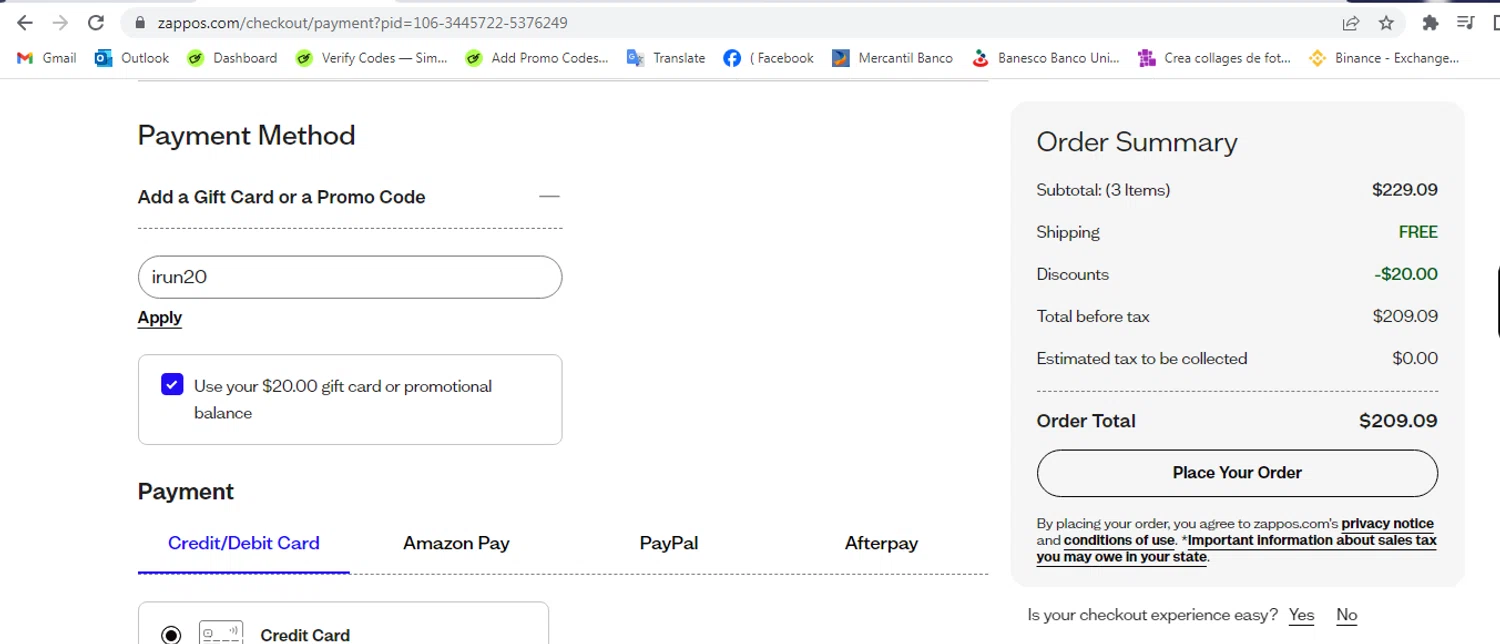Click the credit card icon
Screen dimensions: 1500x644
(x=221, y=634)
